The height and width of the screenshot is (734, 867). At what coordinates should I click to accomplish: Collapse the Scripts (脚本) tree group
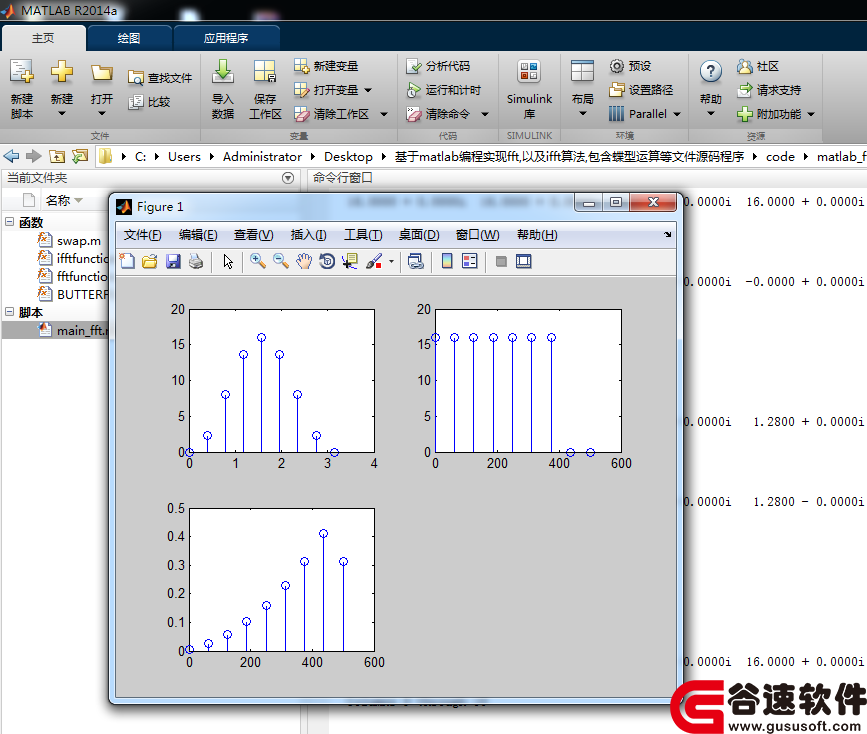coord(9,311)
